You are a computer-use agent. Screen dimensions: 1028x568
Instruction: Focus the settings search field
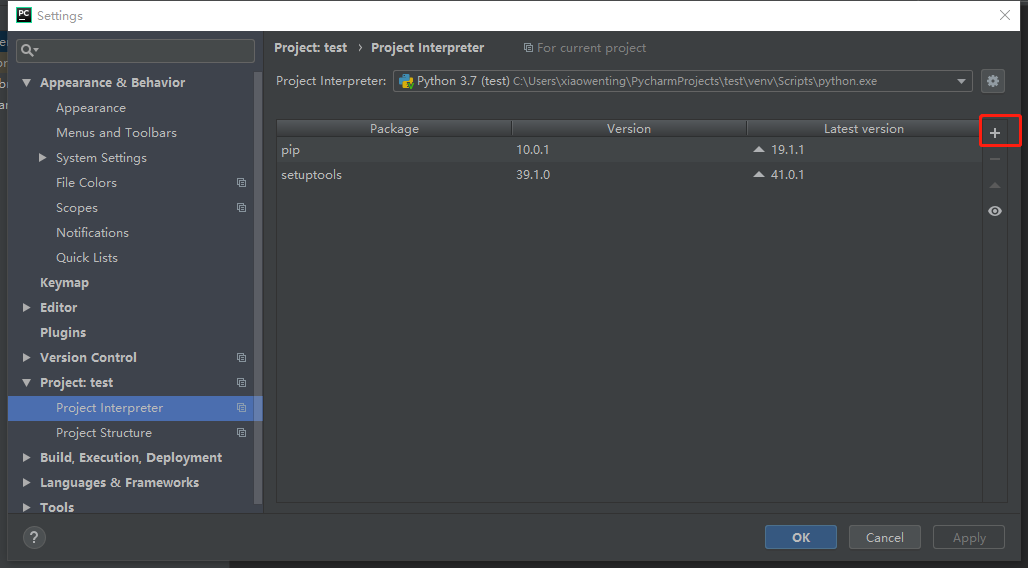tap(135, 51)
